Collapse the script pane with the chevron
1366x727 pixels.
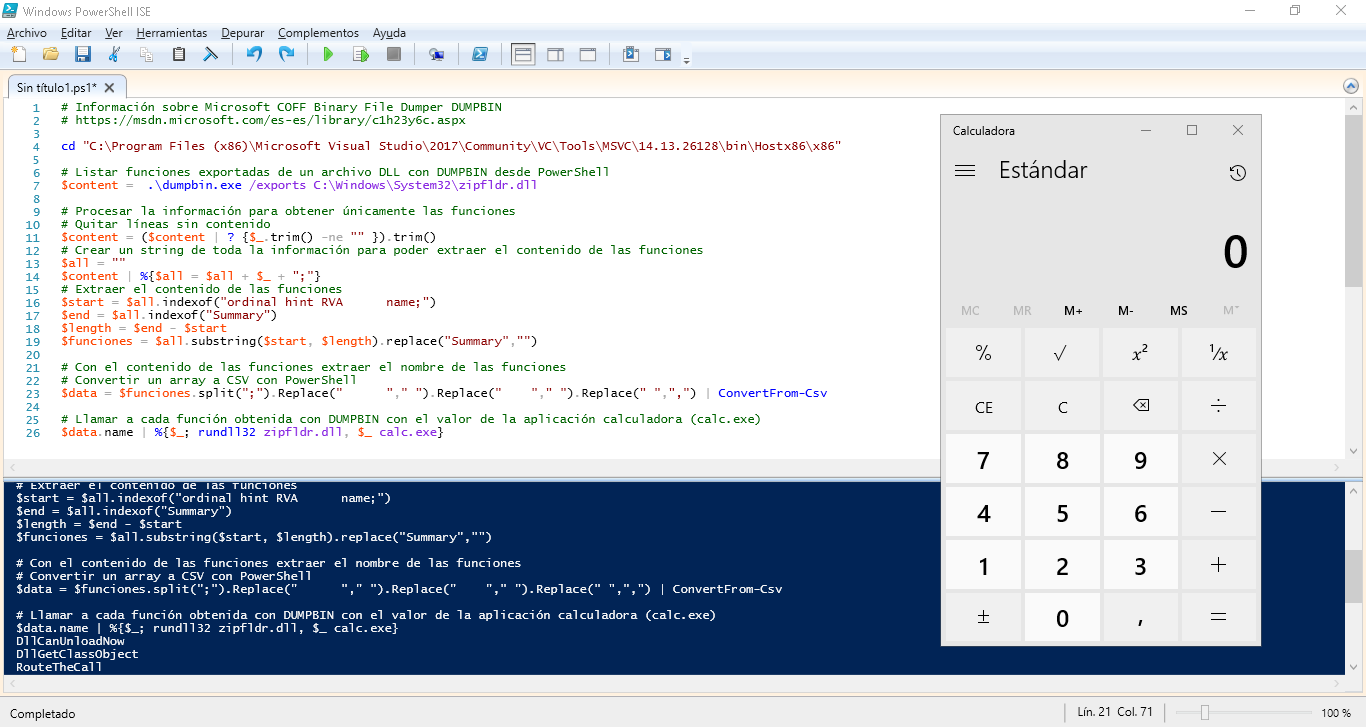1351,86
